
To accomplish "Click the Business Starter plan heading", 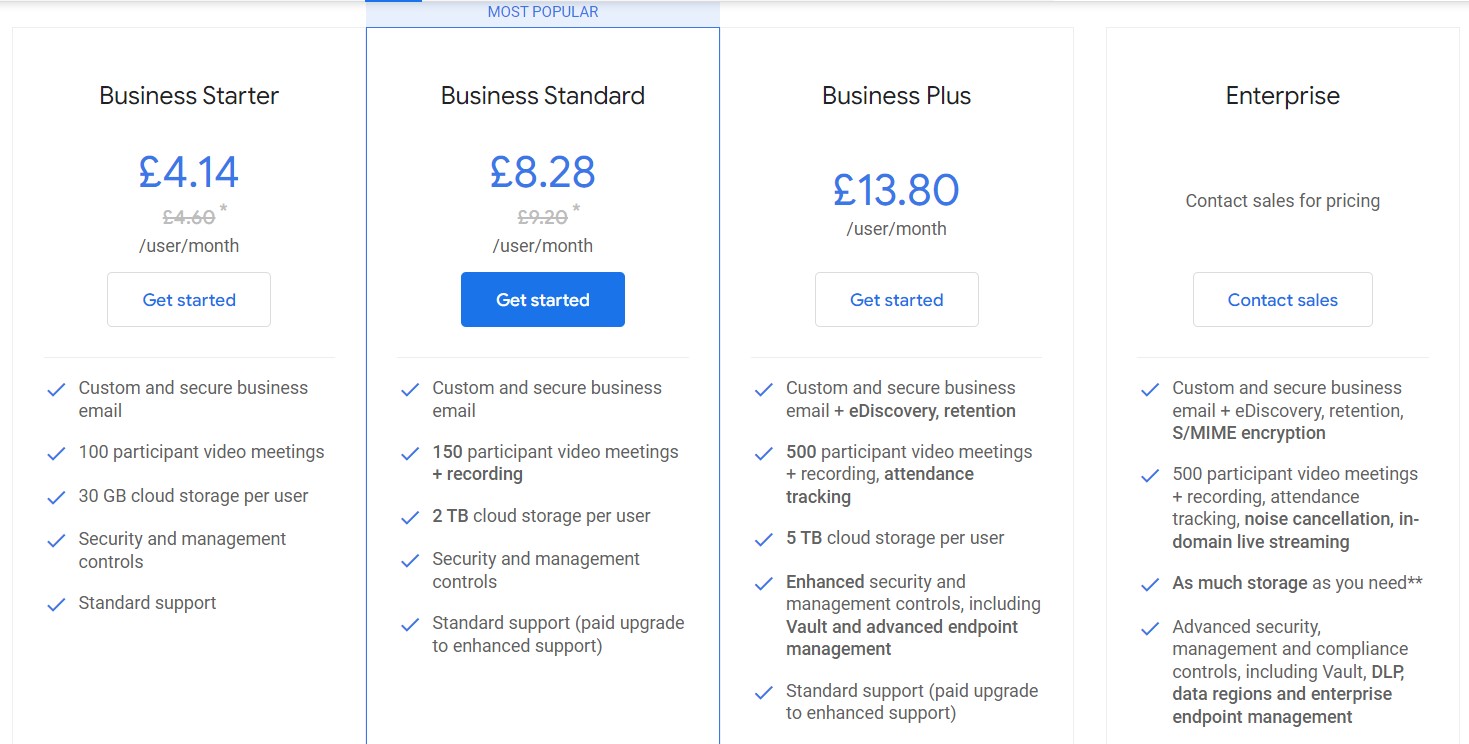I will (x=189, y=96).
